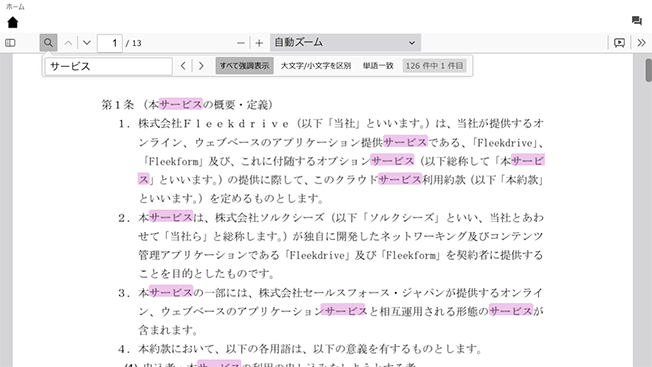This screenshot has height=367, width=652.
Task: Open the tools double-chevron menu
Action: tap(641, 43)
